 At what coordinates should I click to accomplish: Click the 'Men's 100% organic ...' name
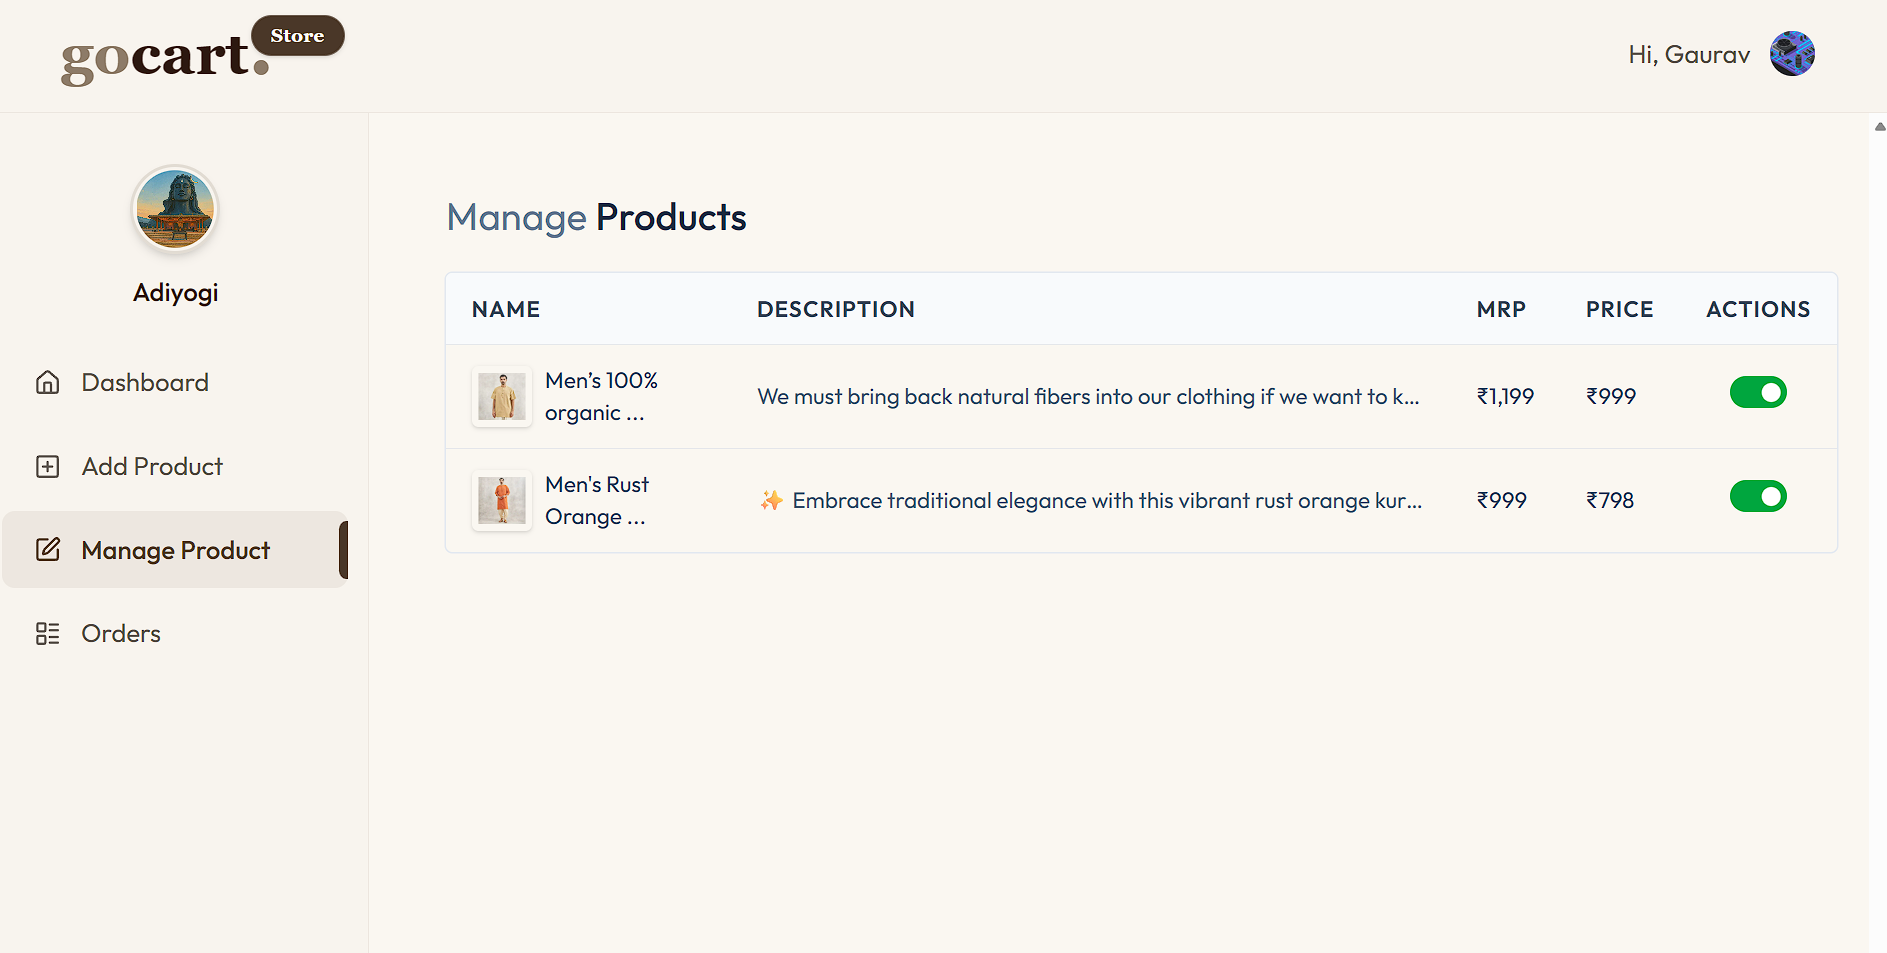tap(601, 397)
